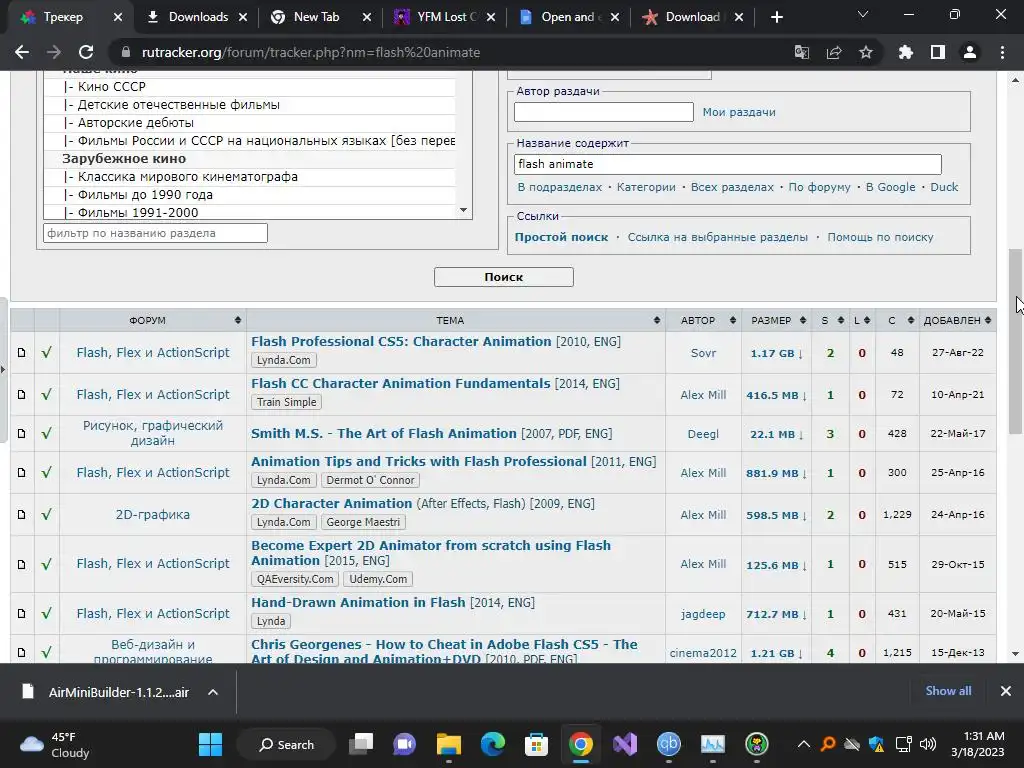The image size is (1024, 768).
Task: Bookmark this page with the star icon
Action: pos(866,52)
